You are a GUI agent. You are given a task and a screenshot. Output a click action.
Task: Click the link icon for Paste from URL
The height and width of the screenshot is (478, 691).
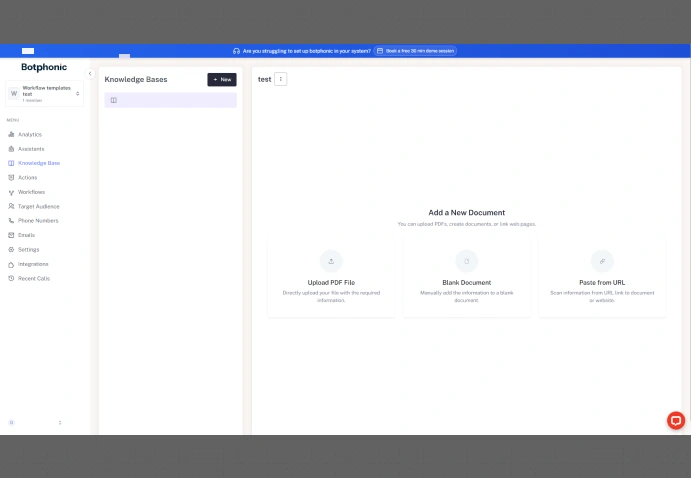point(602,261)
